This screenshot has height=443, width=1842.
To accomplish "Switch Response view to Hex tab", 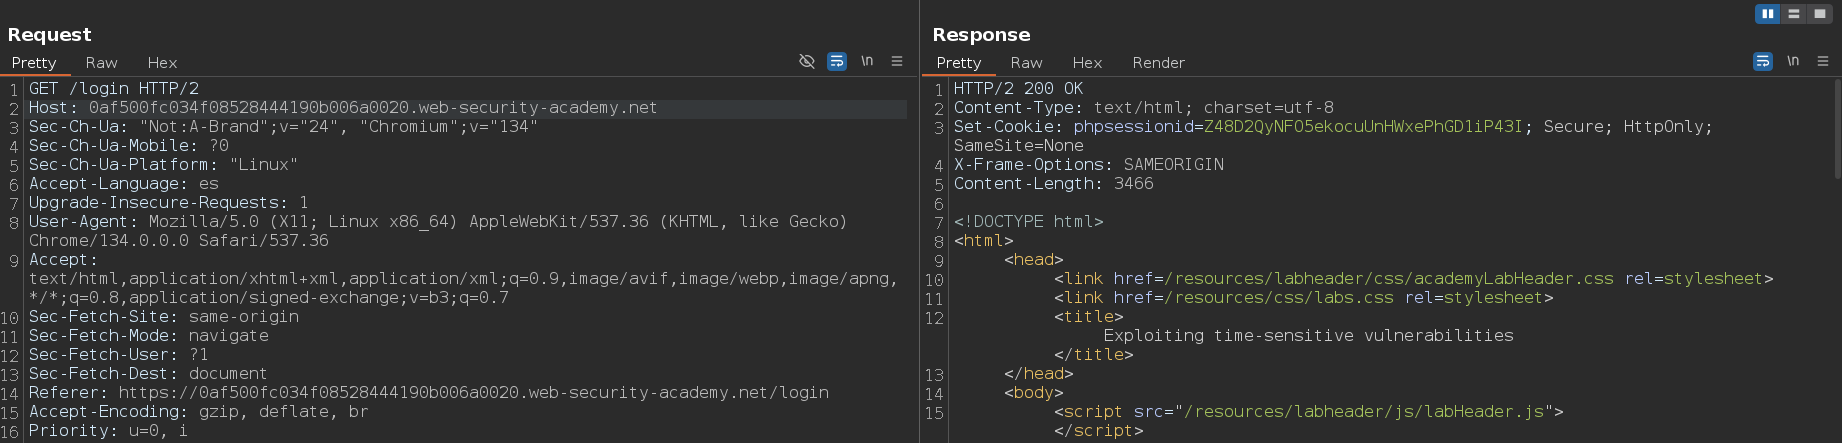I will click(1087, 63).
